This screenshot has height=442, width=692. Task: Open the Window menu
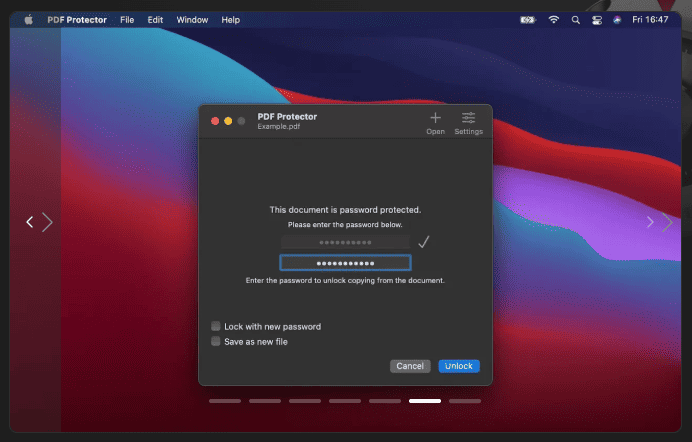pyautogui.click(x=192, y=20)
